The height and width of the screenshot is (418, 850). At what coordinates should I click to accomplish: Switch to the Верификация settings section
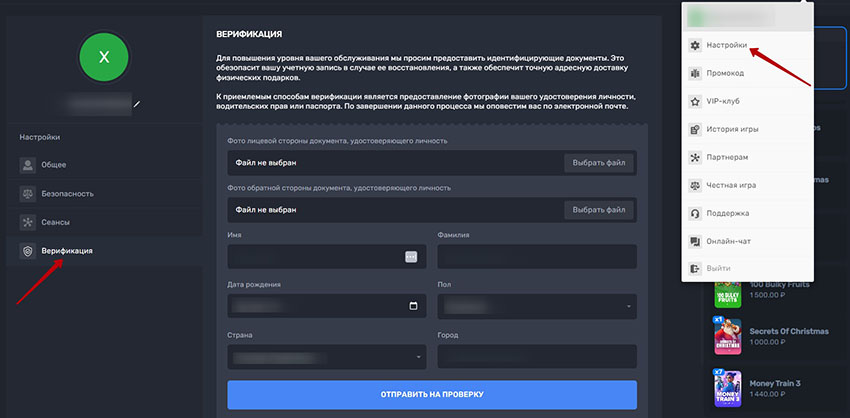tap(104, 251)
